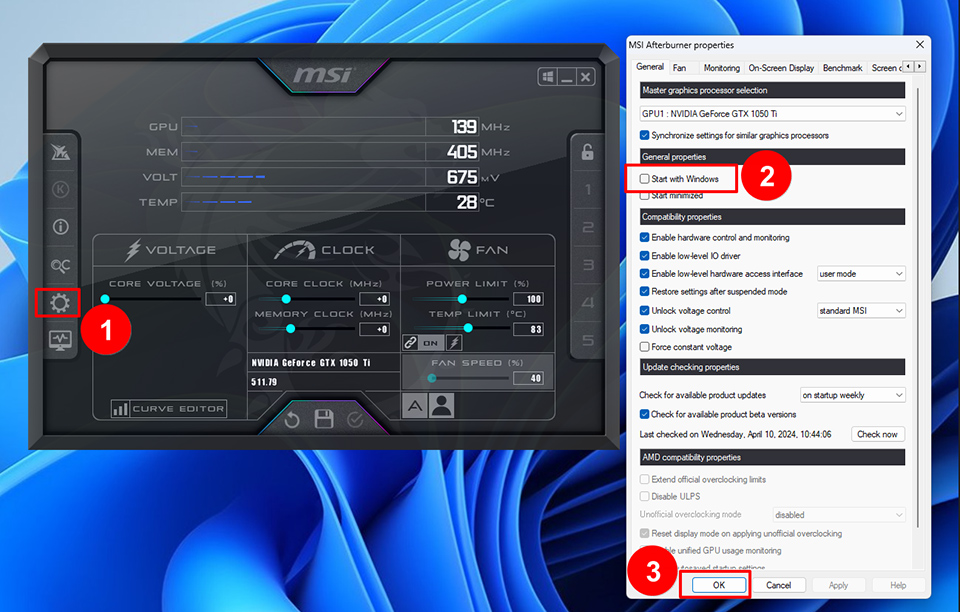The height and width of the screenshot is (612, 960).
Task: Enable automatic fan control with A icon
Action: pos(416,405)
